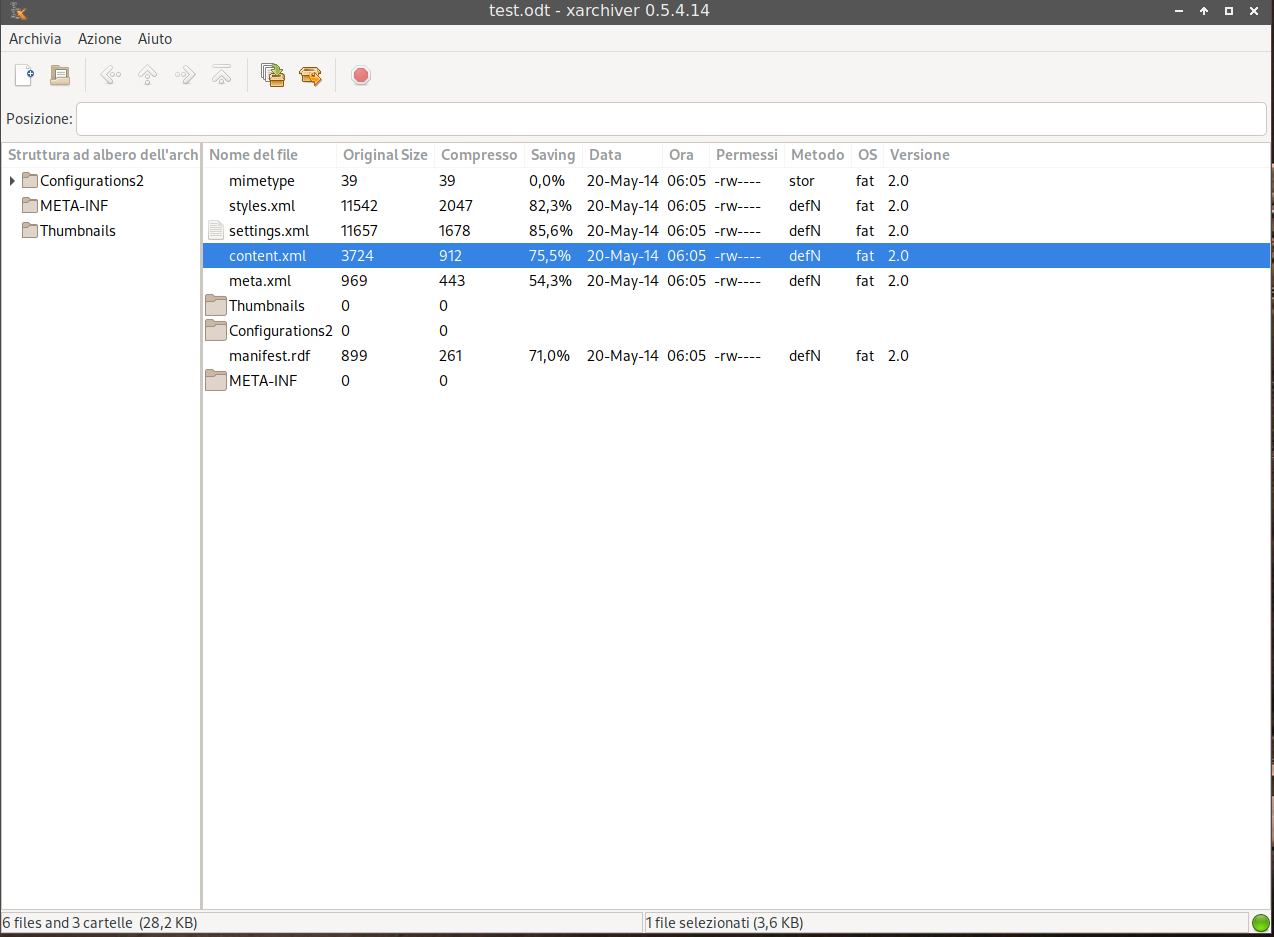Open the Aiuto menu
This screenshot has width=1274, height=937.
[x=154, y=39]
